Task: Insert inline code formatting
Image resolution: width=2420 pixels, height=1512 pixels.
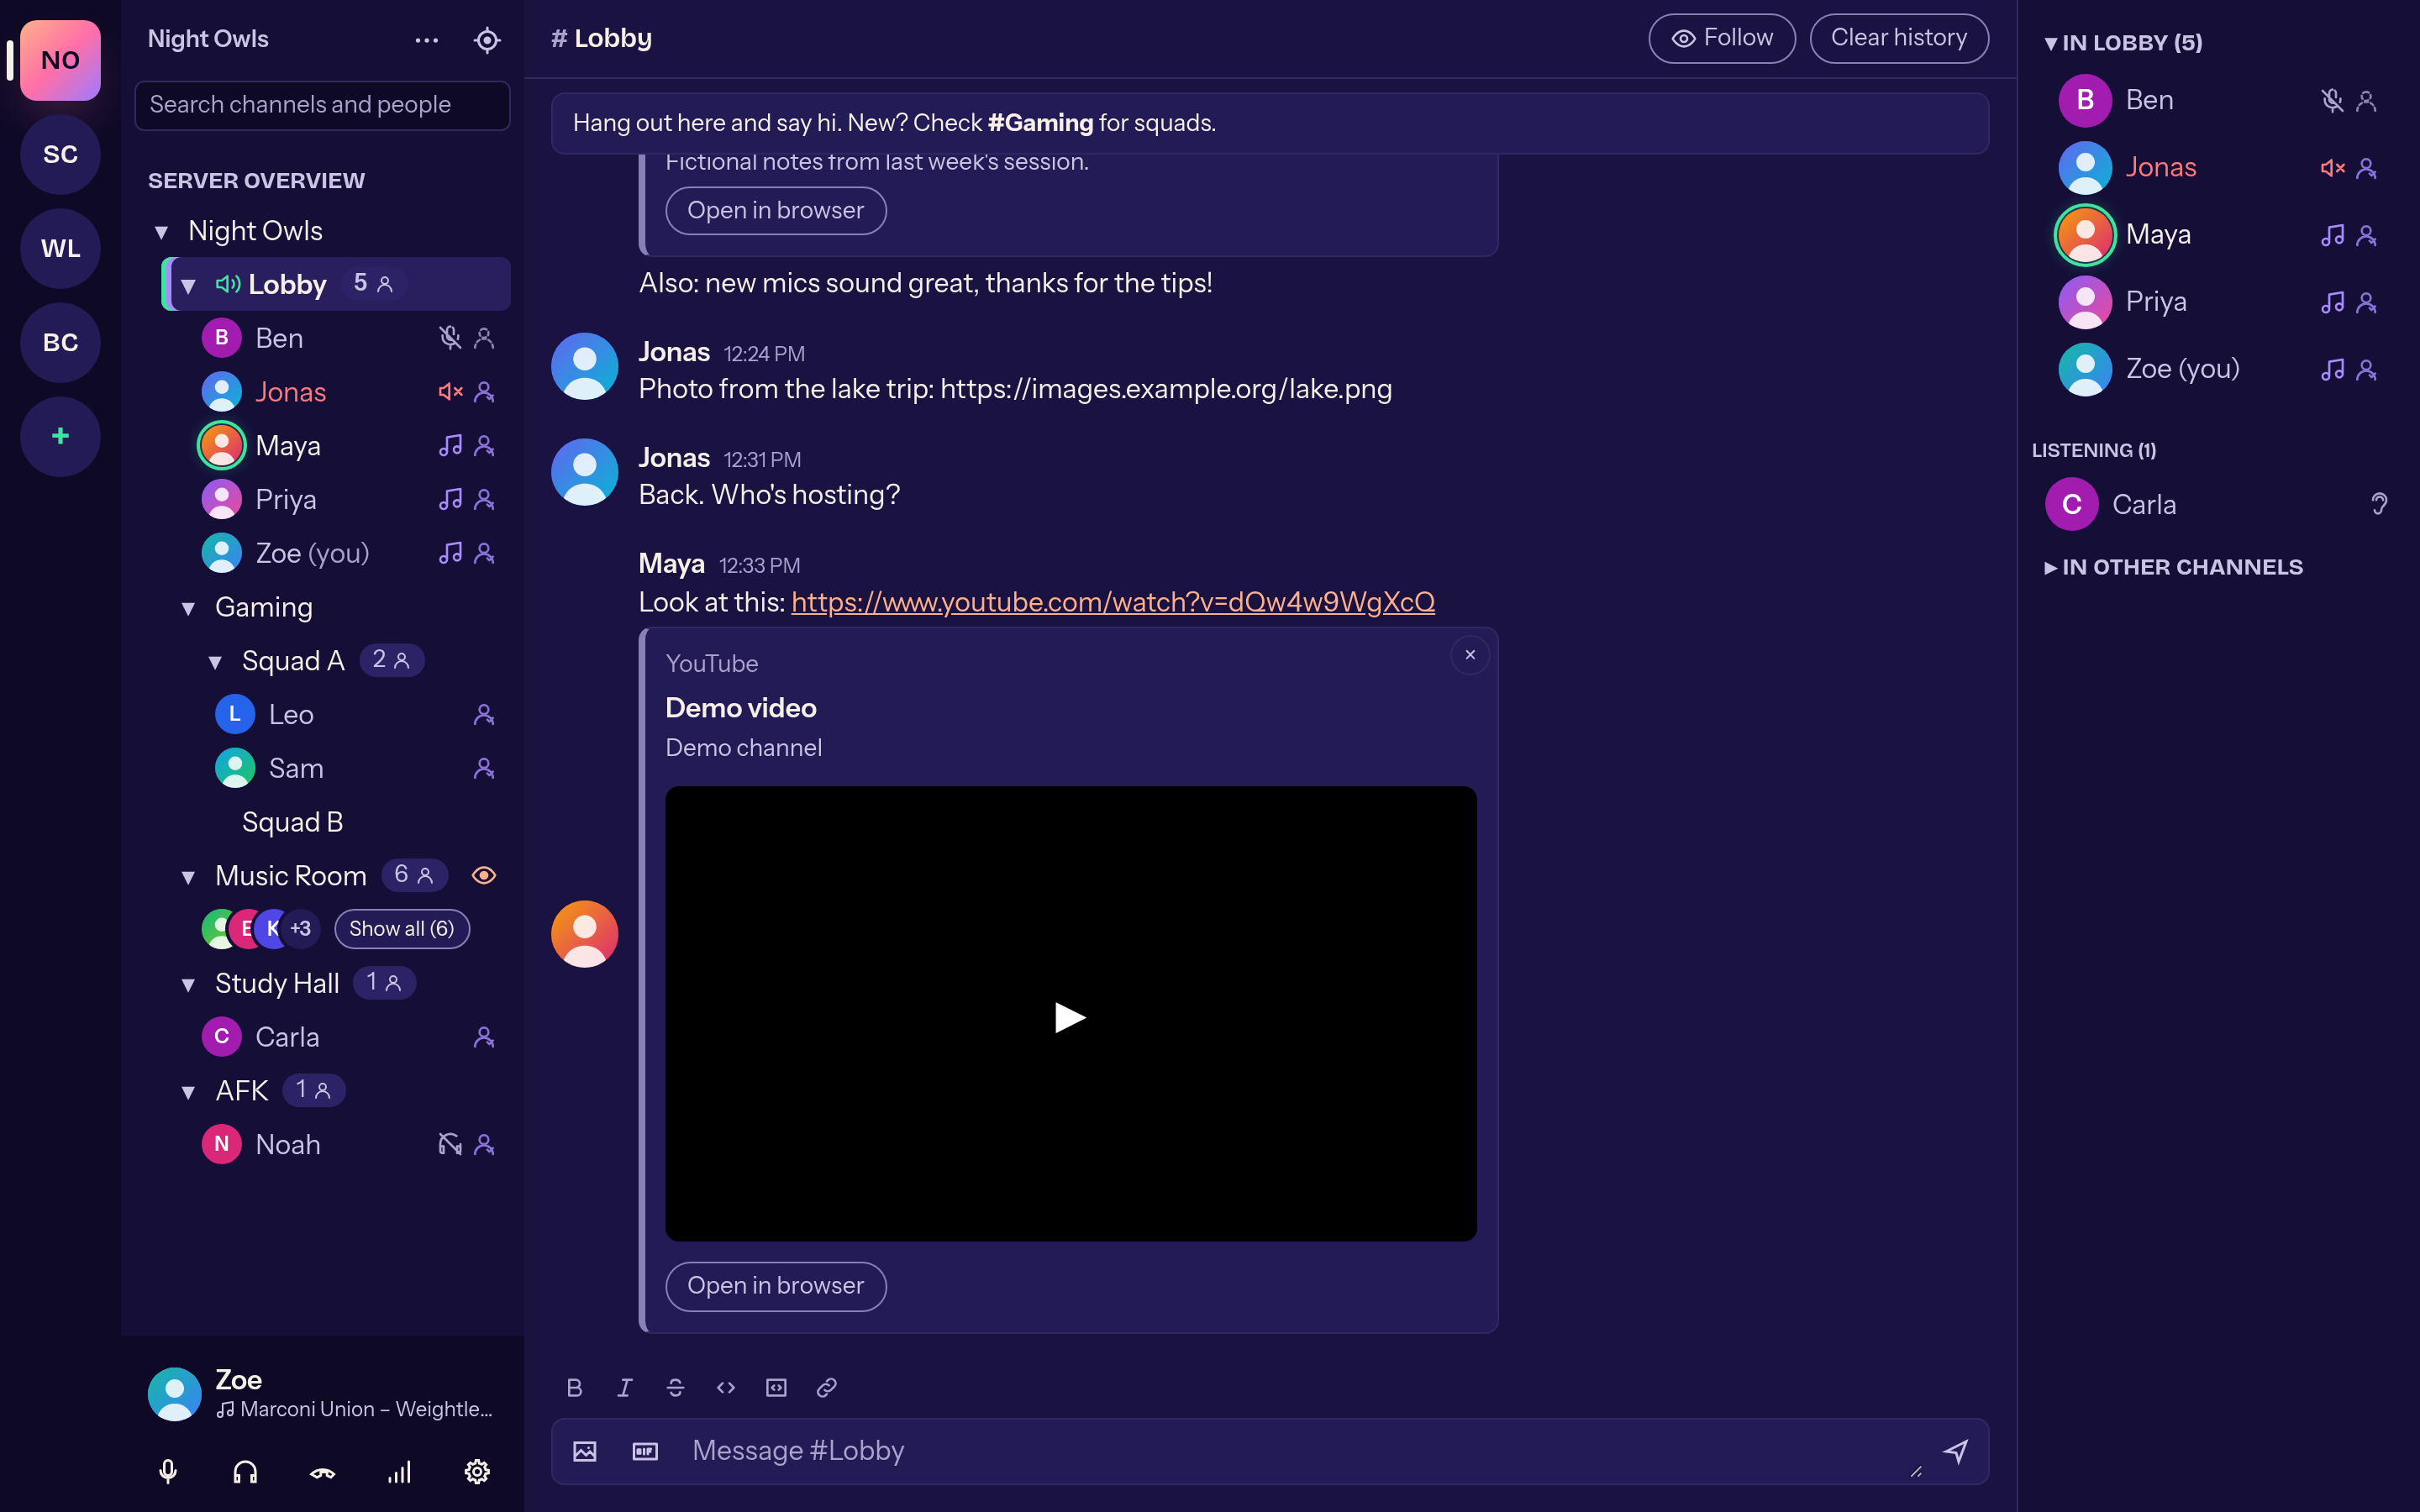Action: 726,1387
